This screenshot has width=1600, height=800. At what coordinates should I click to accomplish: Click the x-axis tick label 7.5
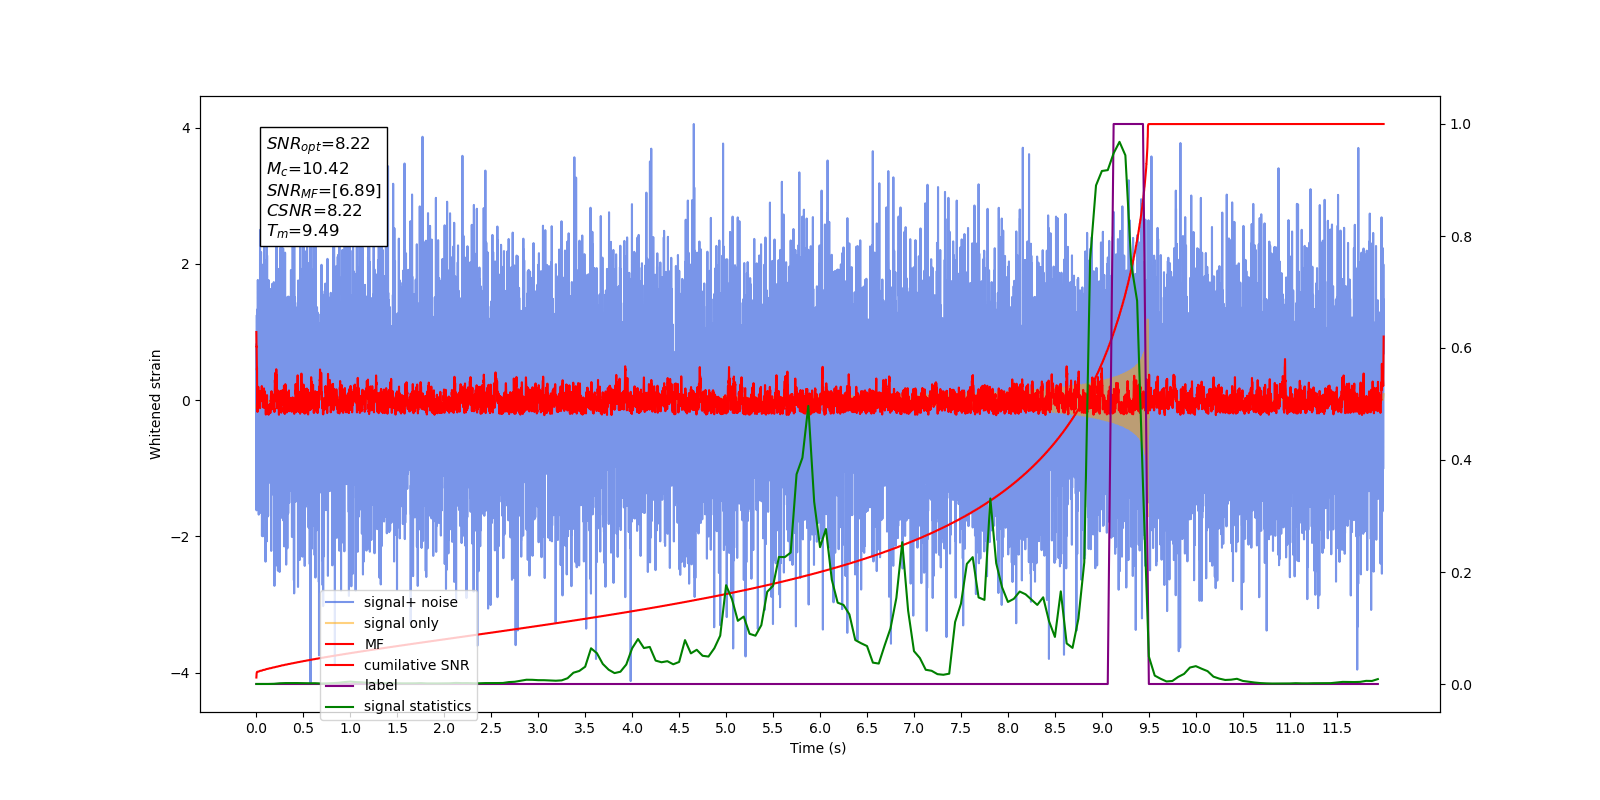pos(961,728)
